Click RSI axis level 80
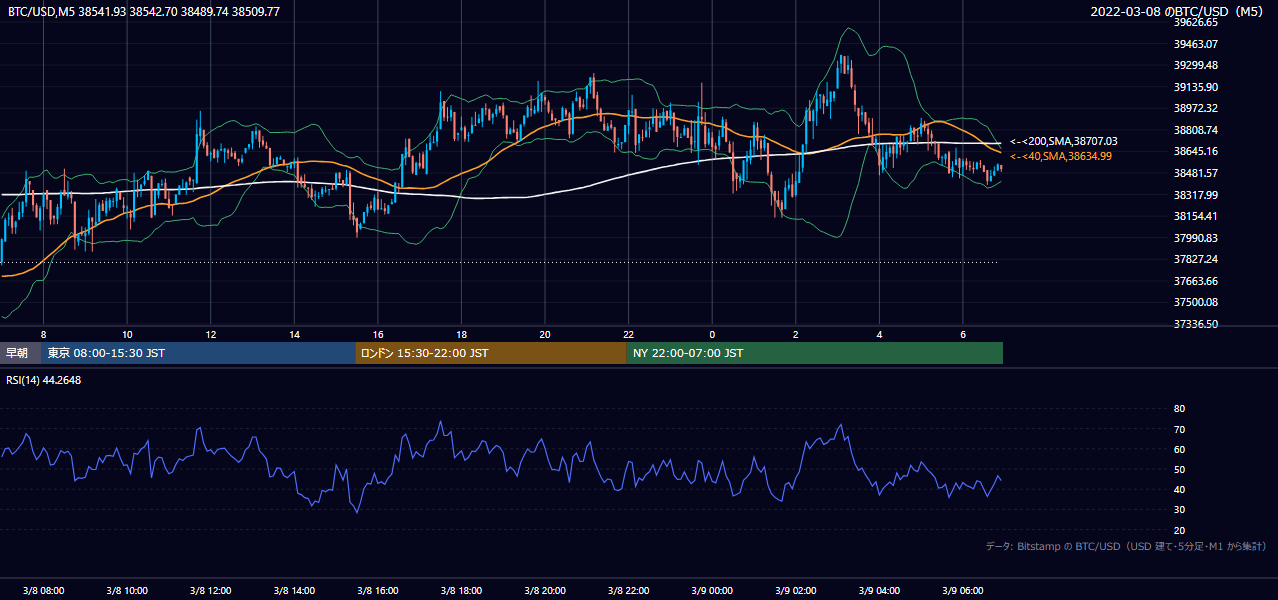Screen dimensions: 1278x600 click(1179, 409)
